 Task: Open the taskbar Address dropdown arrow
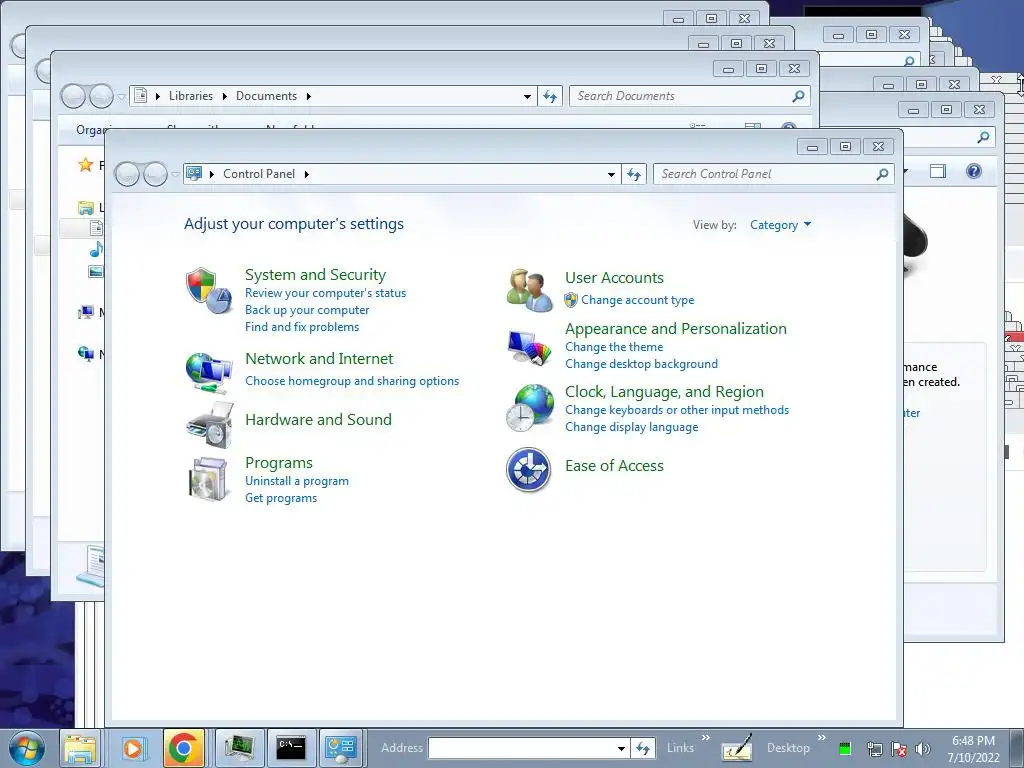pyautogui.click(x=622, y=748)
